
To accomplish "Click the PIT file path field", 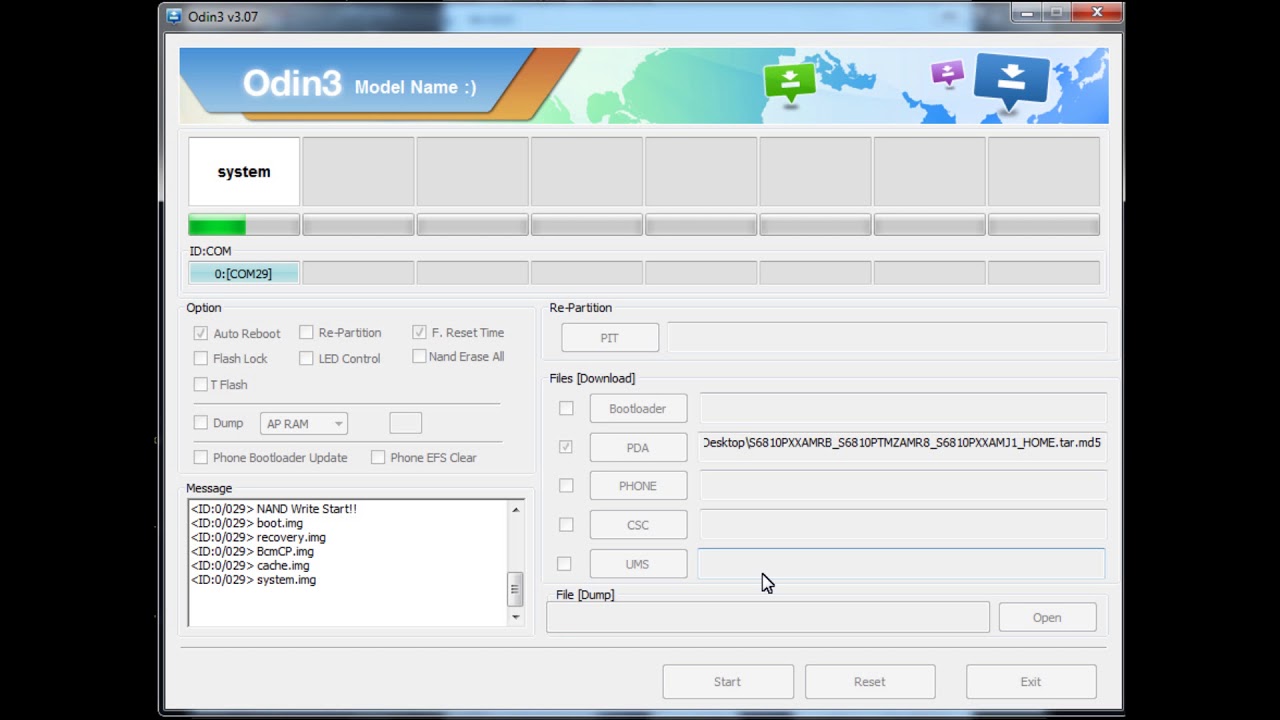I will click(x=887, y=338).
